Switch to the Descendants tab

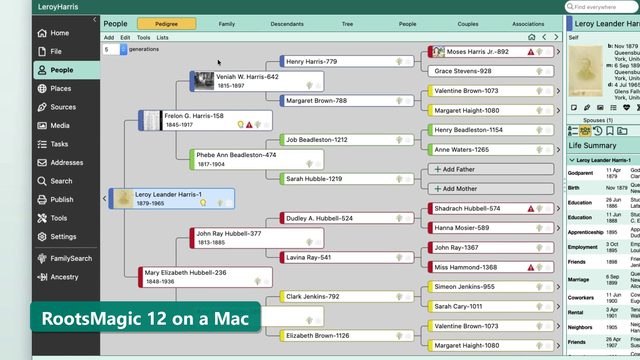(287, 24)
